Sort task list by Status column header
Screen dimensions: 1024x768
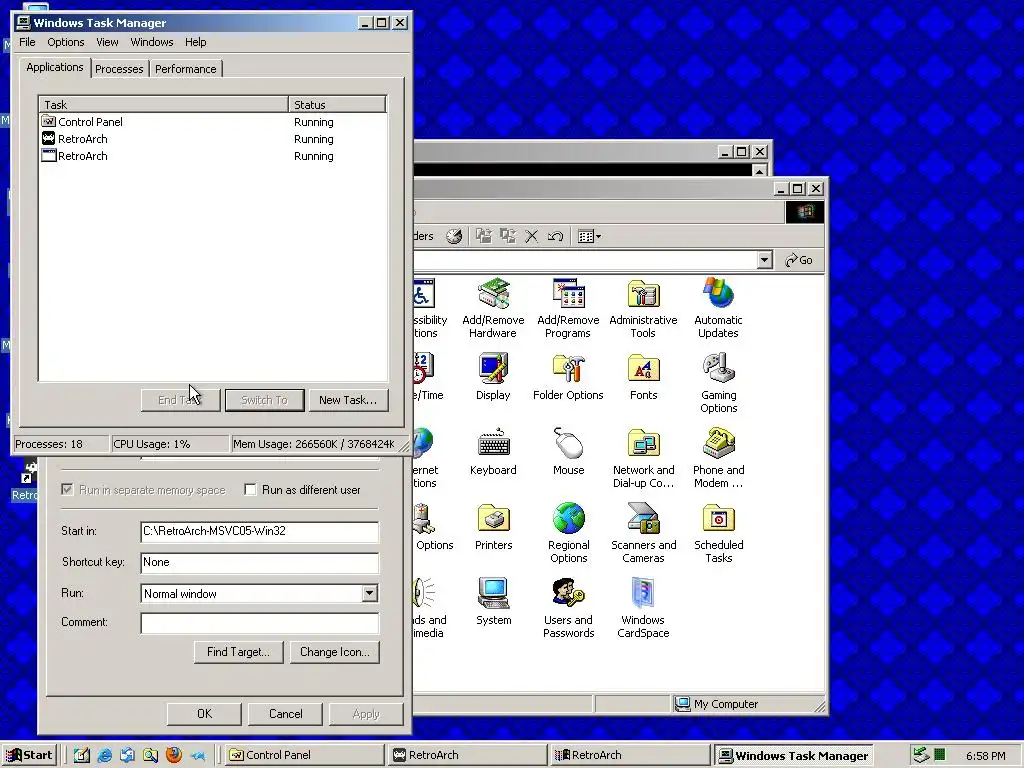point(337,104)
